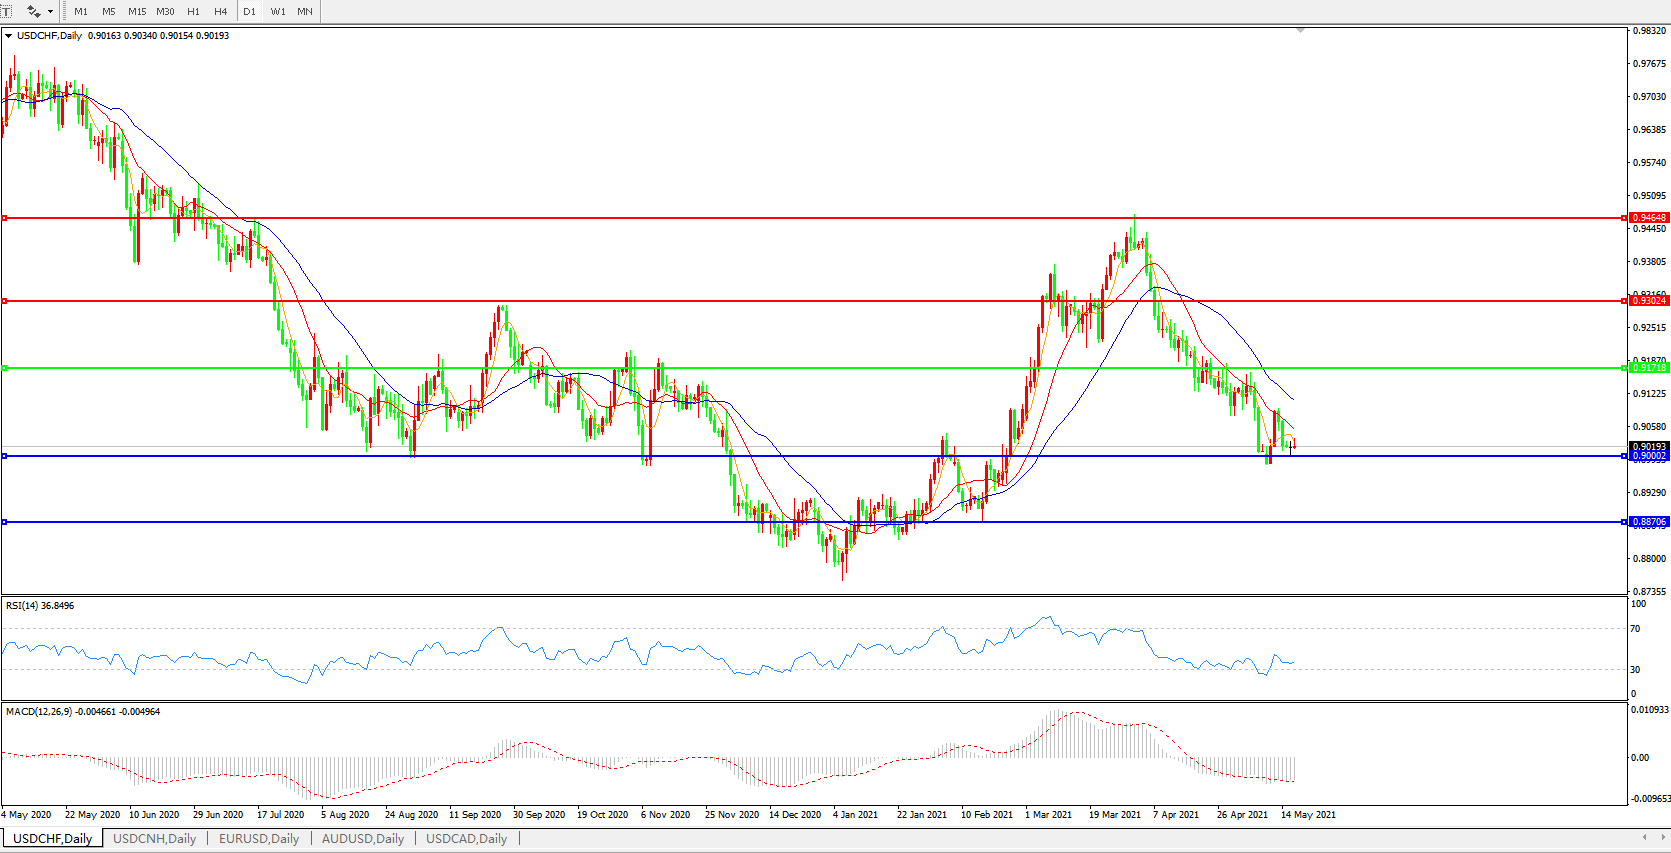Screen dimensions: 1671x853
Task: Click the red 0.94648 price label
Action: pos(1648,218)
